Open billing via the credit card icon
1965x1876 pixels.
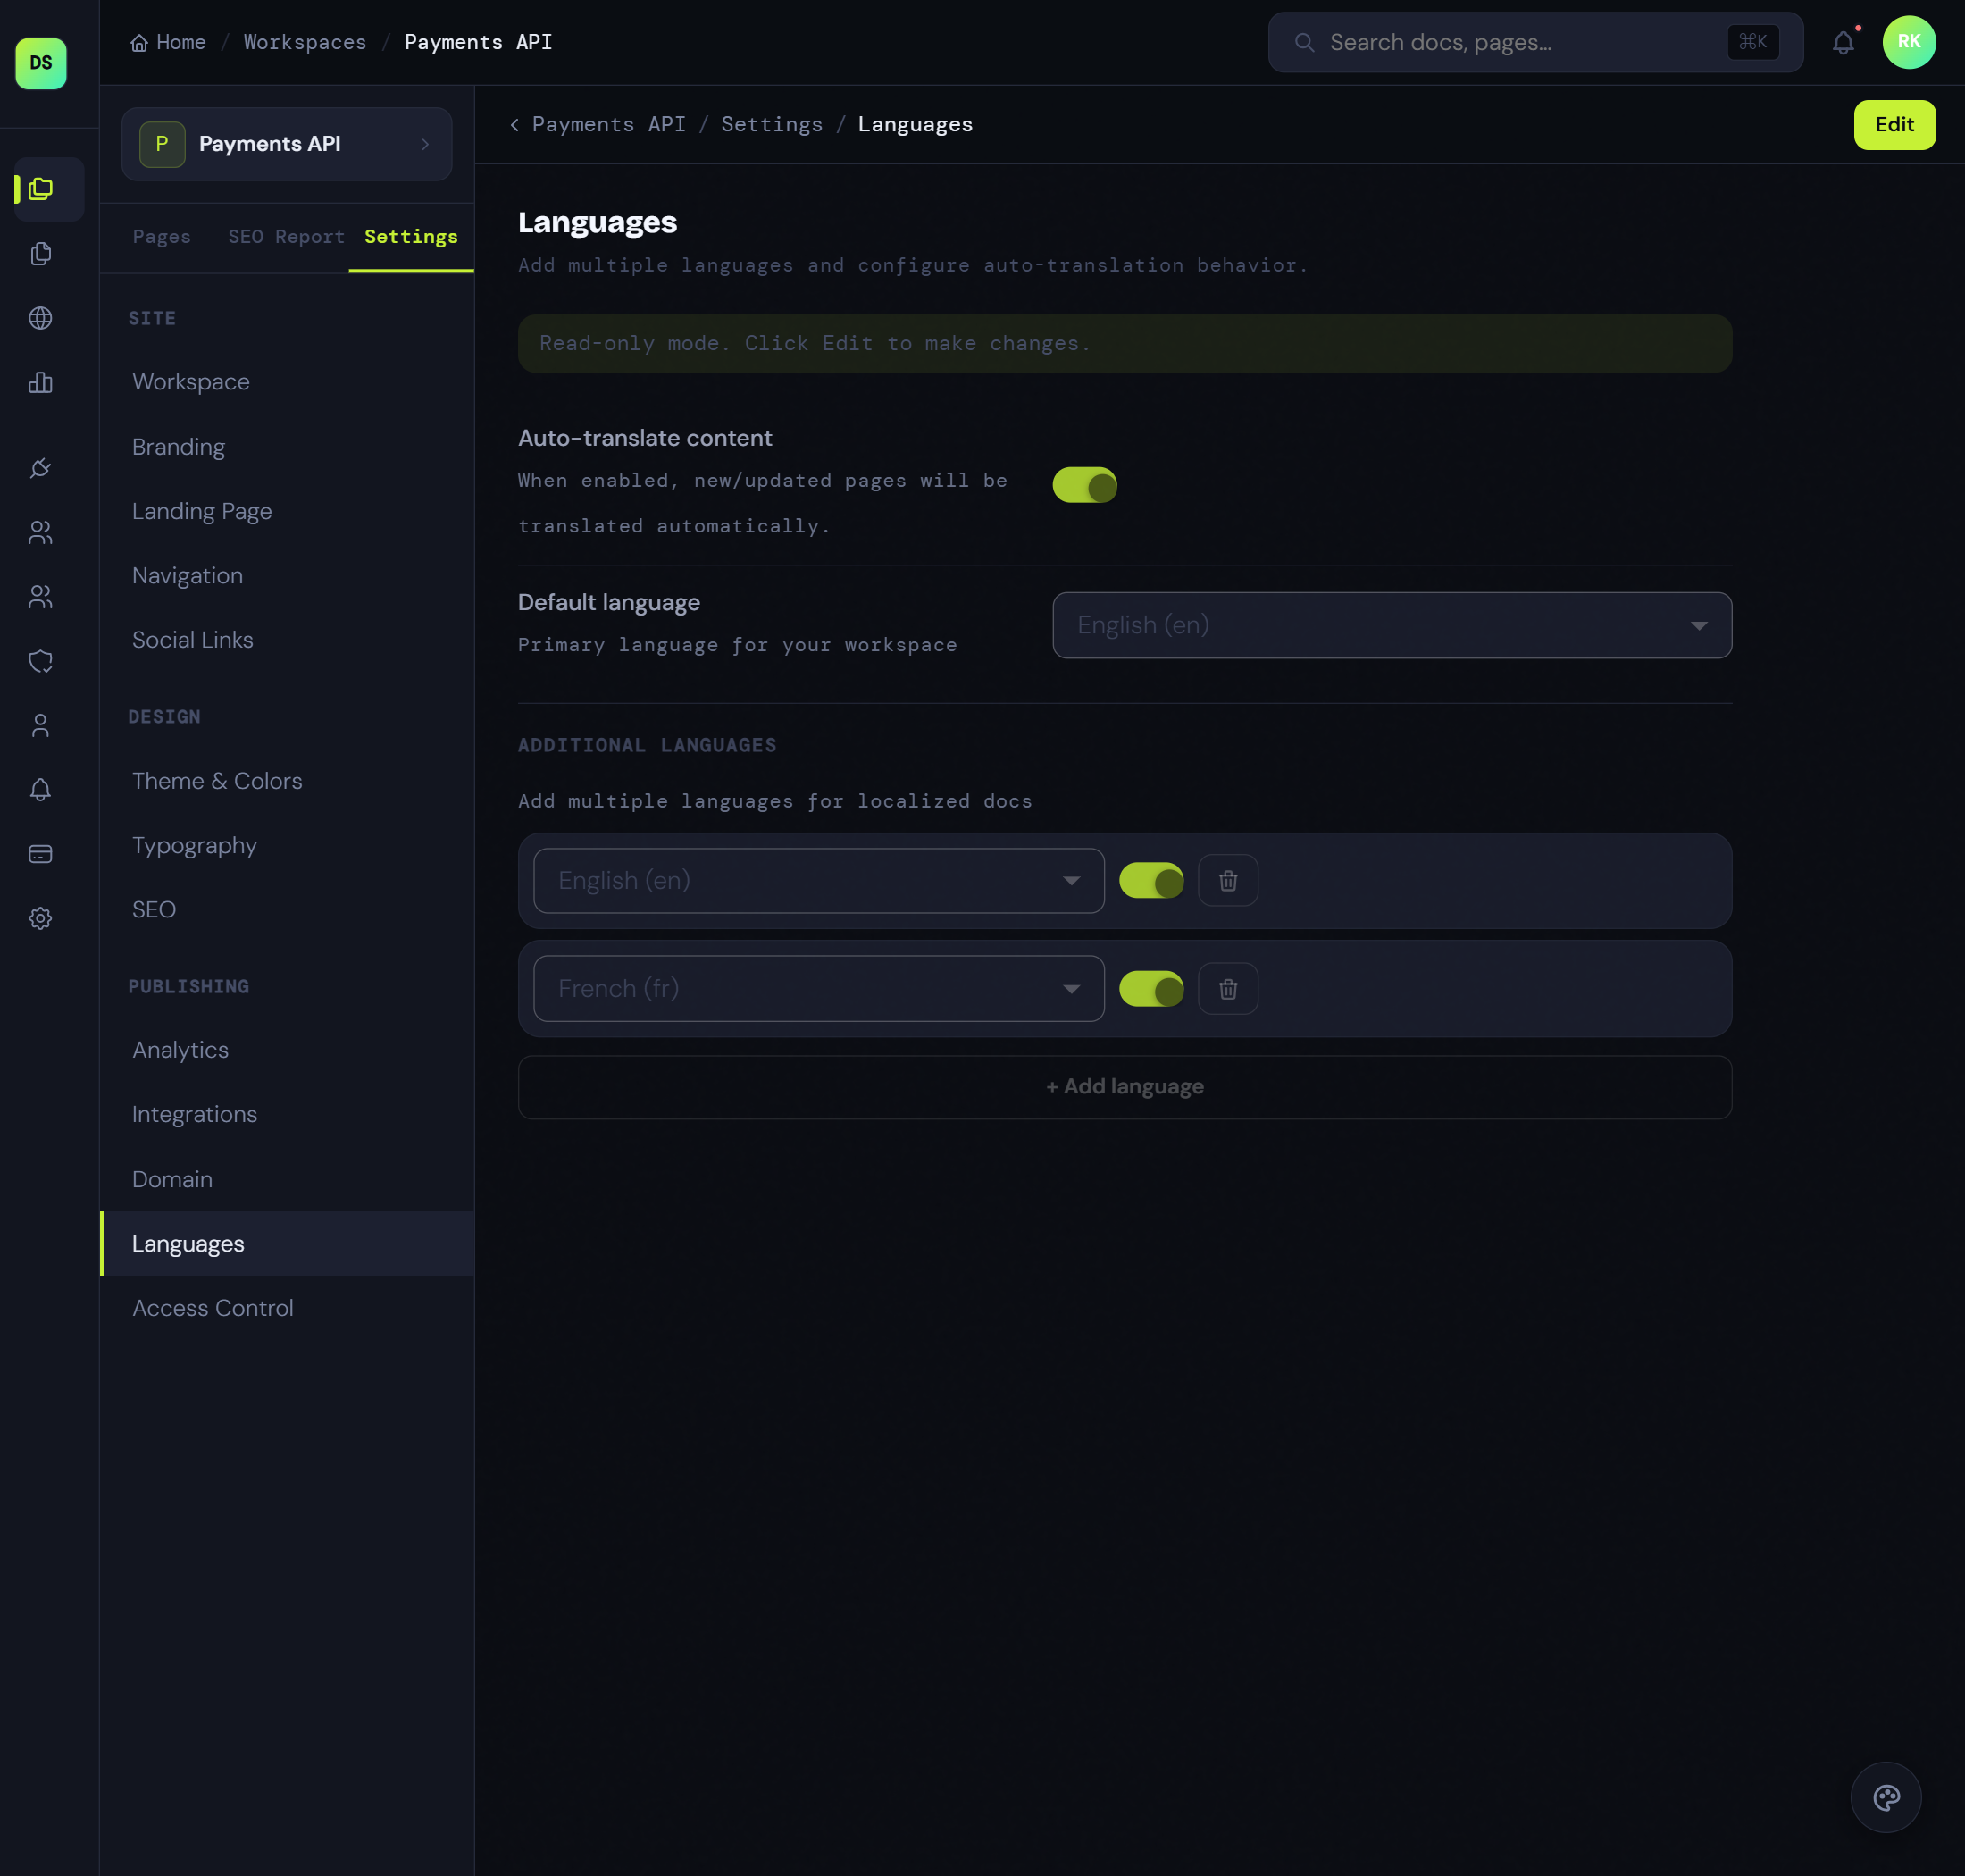click(41, 852)
